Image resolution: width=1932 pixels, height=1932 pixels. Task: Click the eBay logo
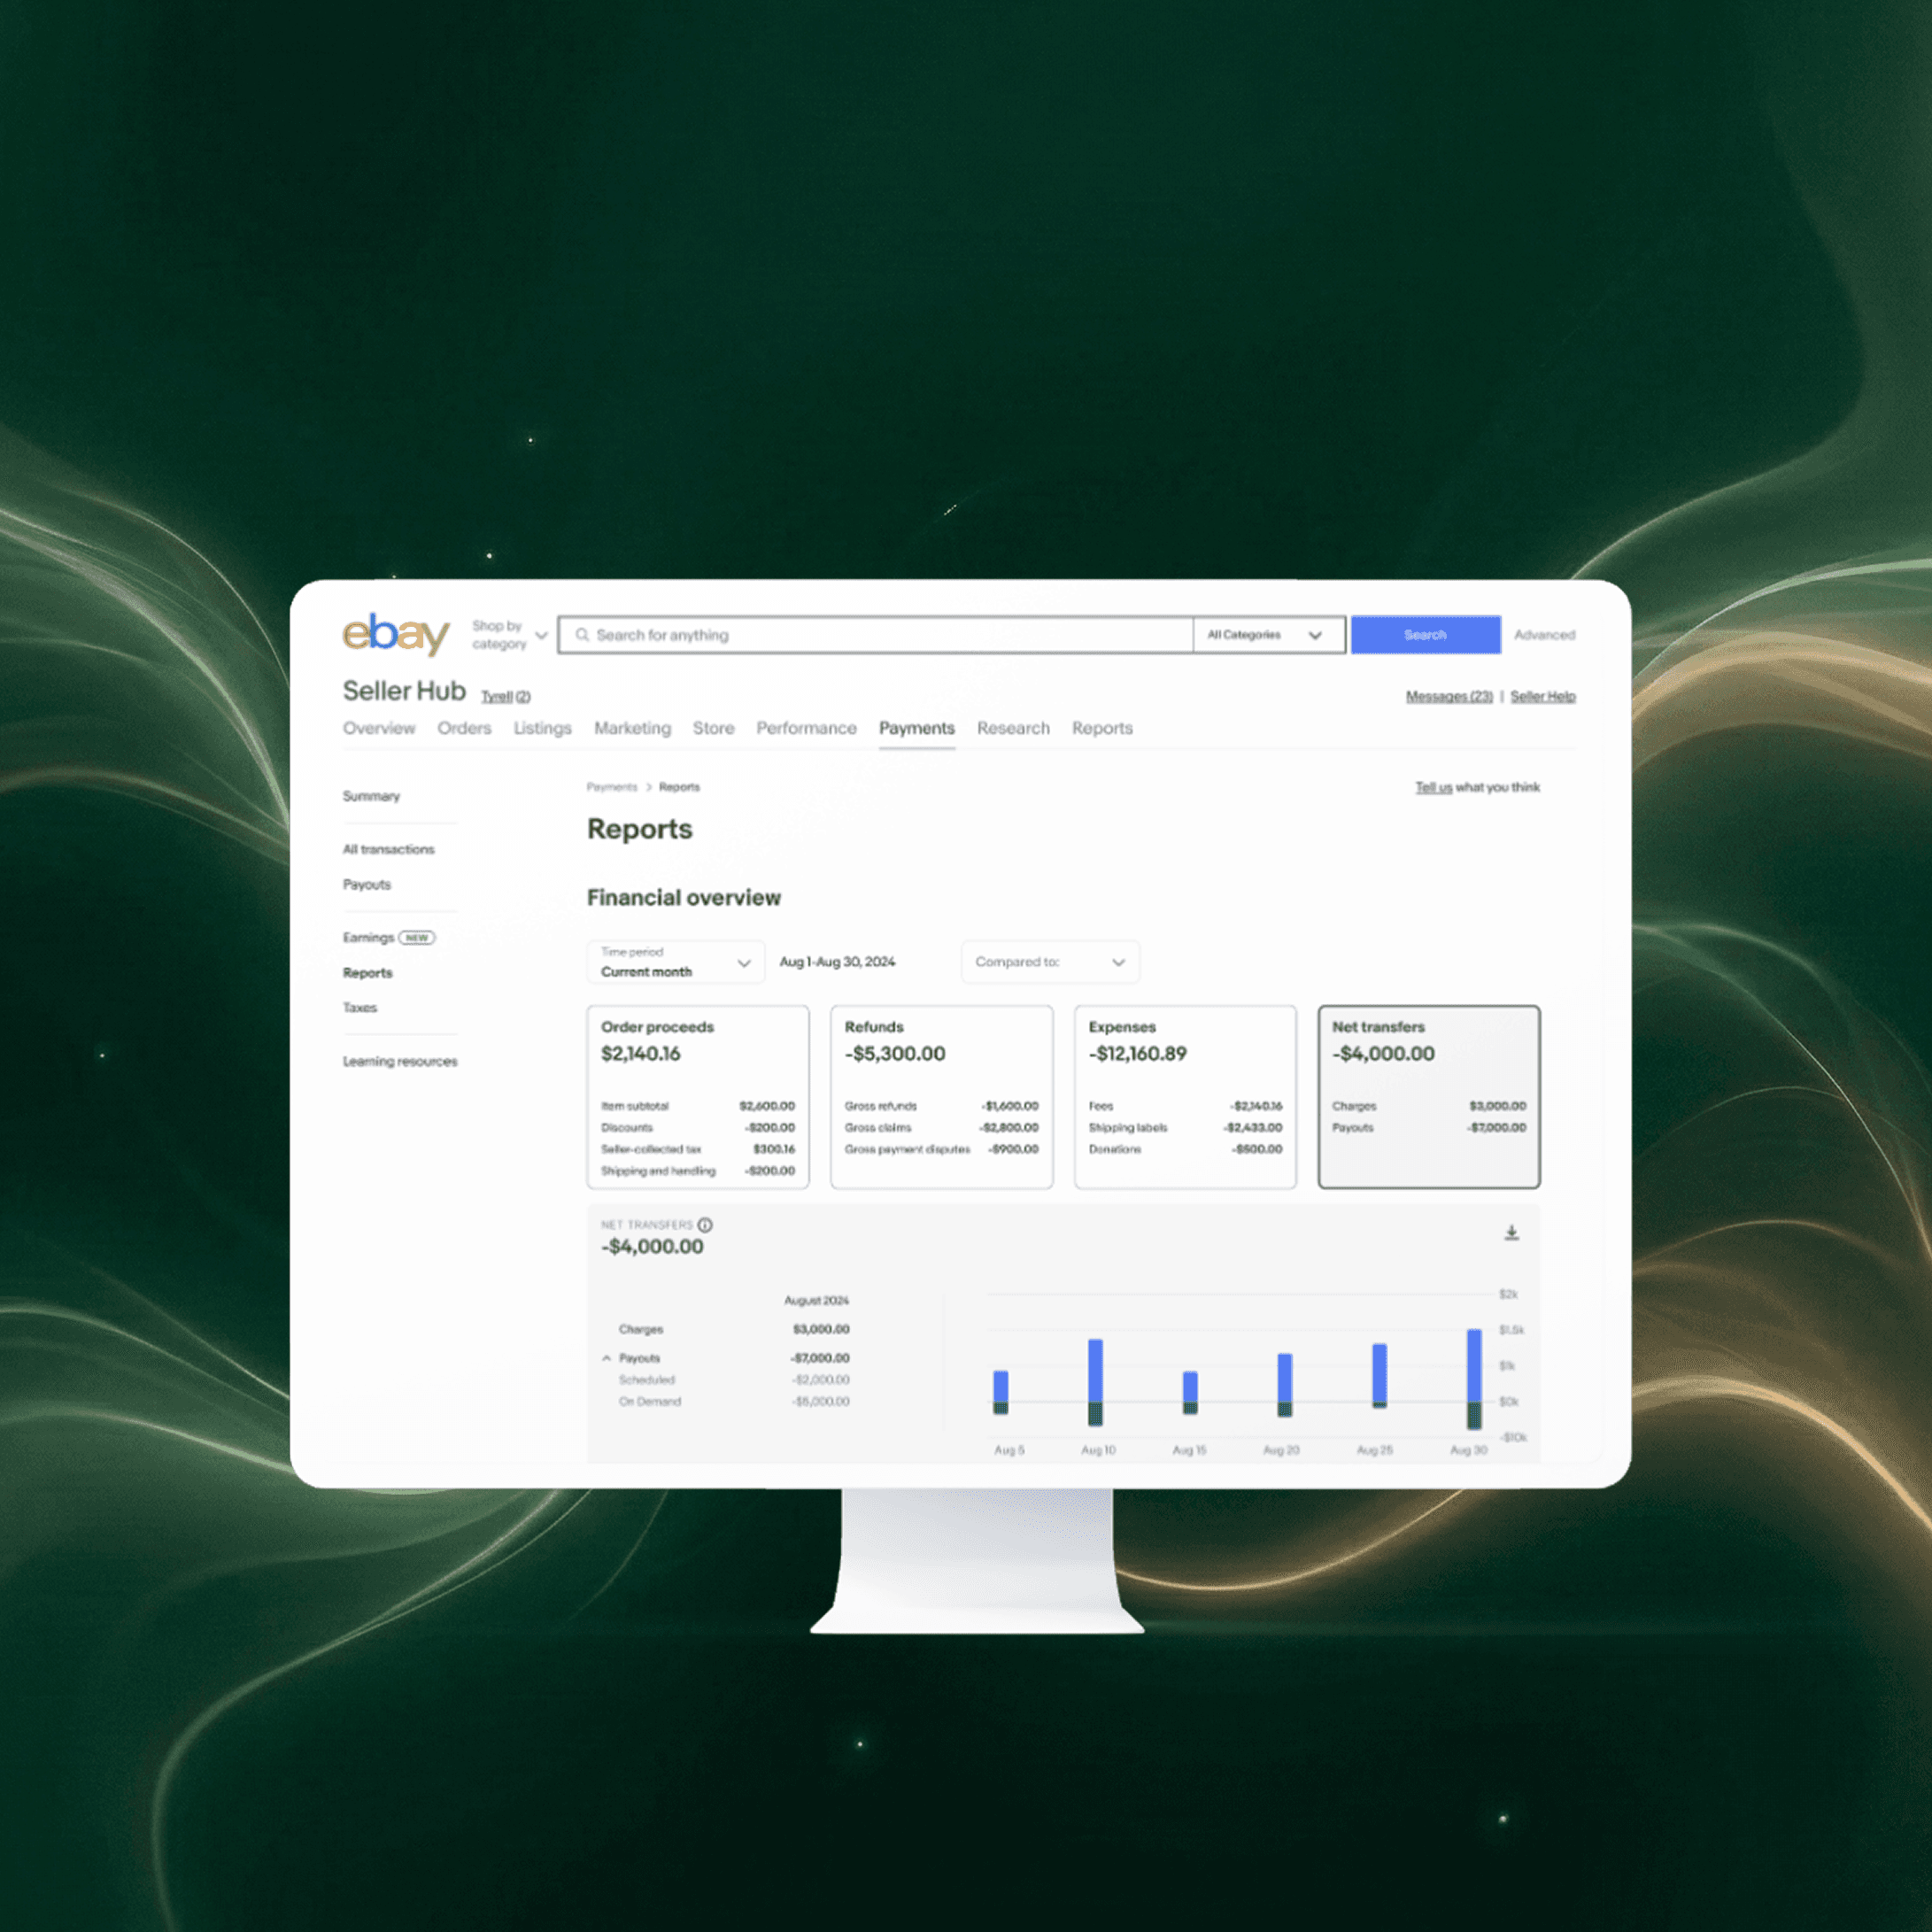point(396,634)
